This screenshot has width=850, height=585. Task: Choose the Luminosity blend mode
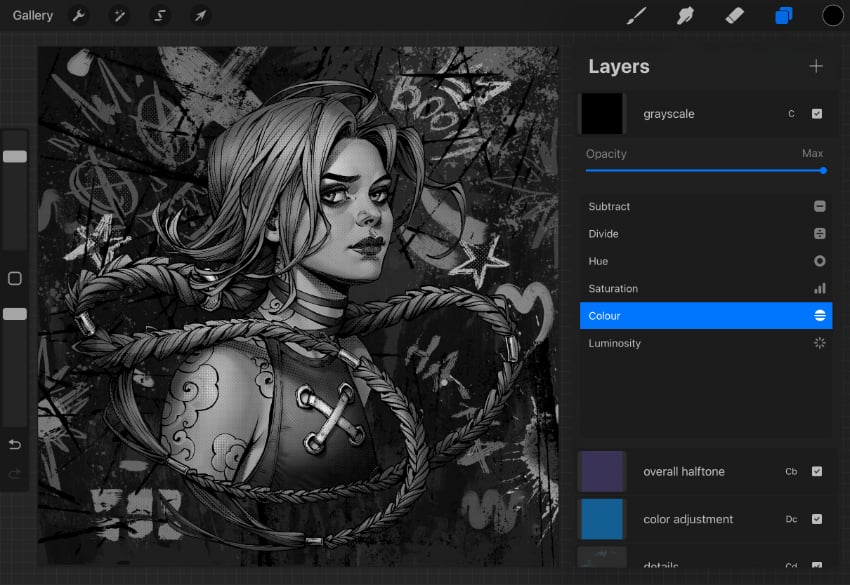(706, 343)
